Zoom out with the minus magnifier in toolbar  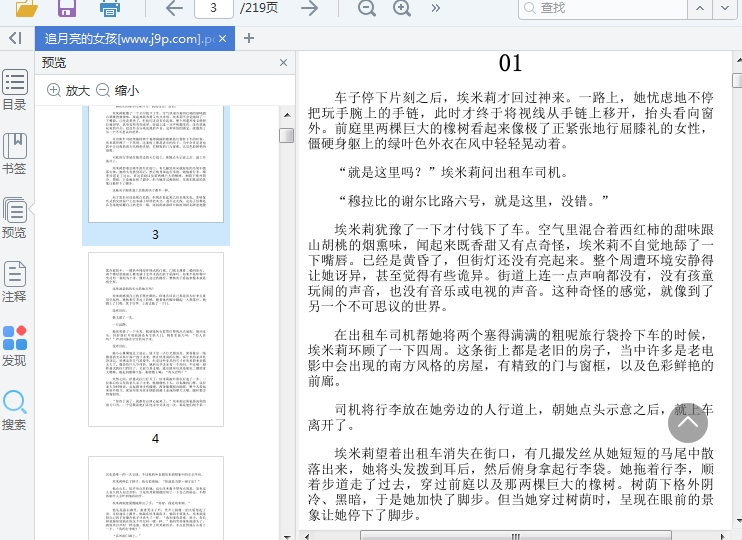(x=367, y=8)
